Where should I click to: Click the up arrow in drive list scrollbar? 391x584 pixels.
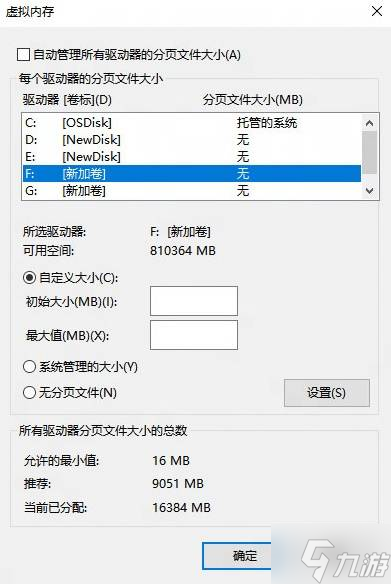click(x=369, y=123)
